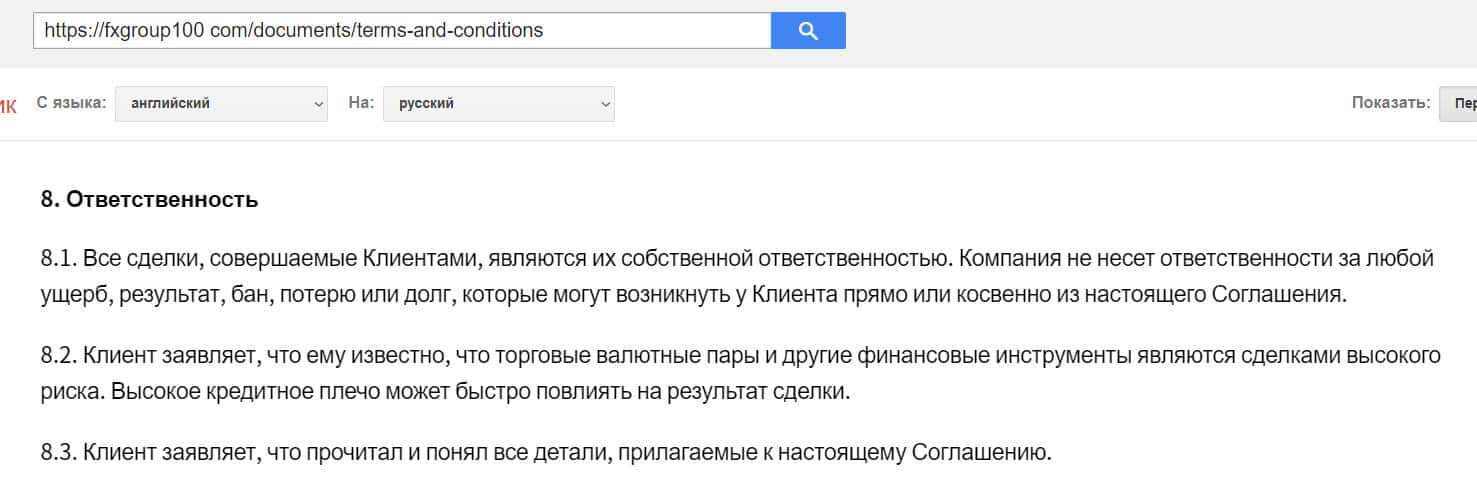Click the line starting "риска. Высокое кредитное плечо"

445,392
